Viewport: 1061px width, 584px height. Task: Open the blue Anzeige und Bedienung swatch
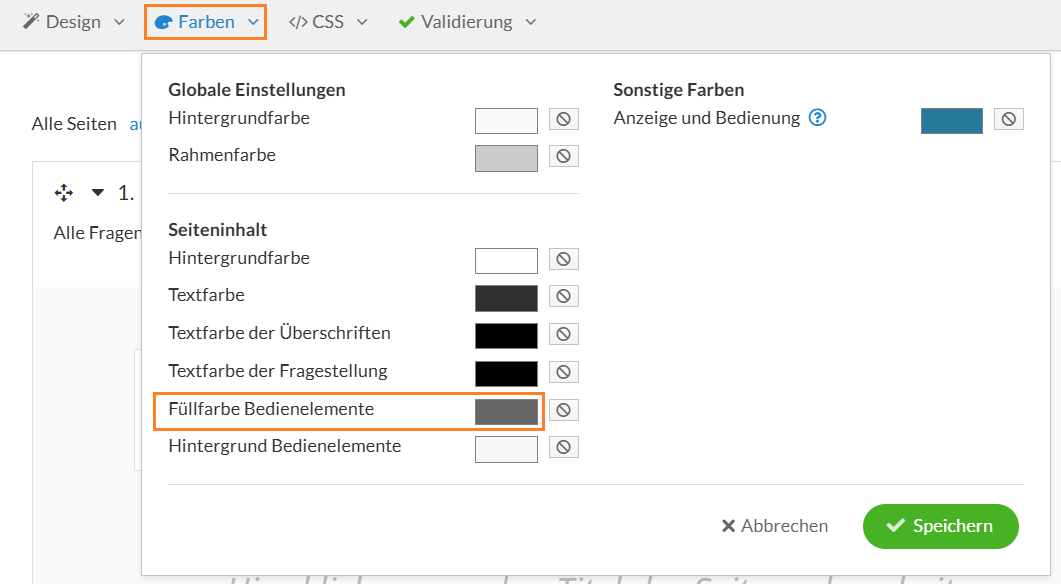point(951,120)
